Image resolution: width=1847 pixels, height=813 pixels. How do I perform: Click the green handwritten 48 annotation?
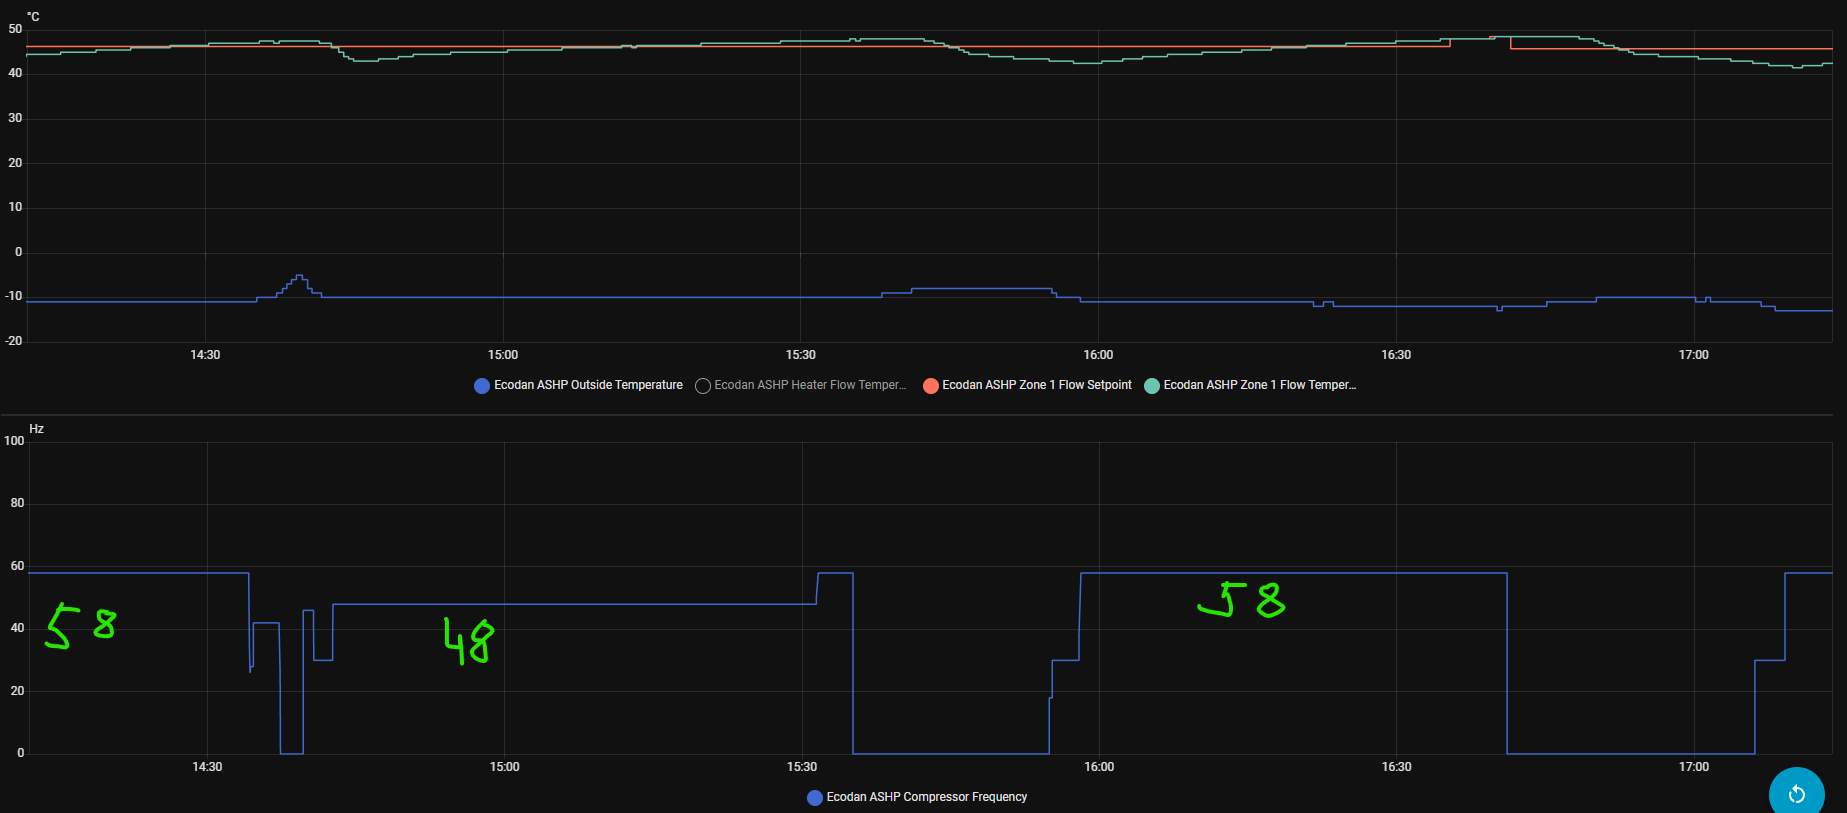point(469,641)
